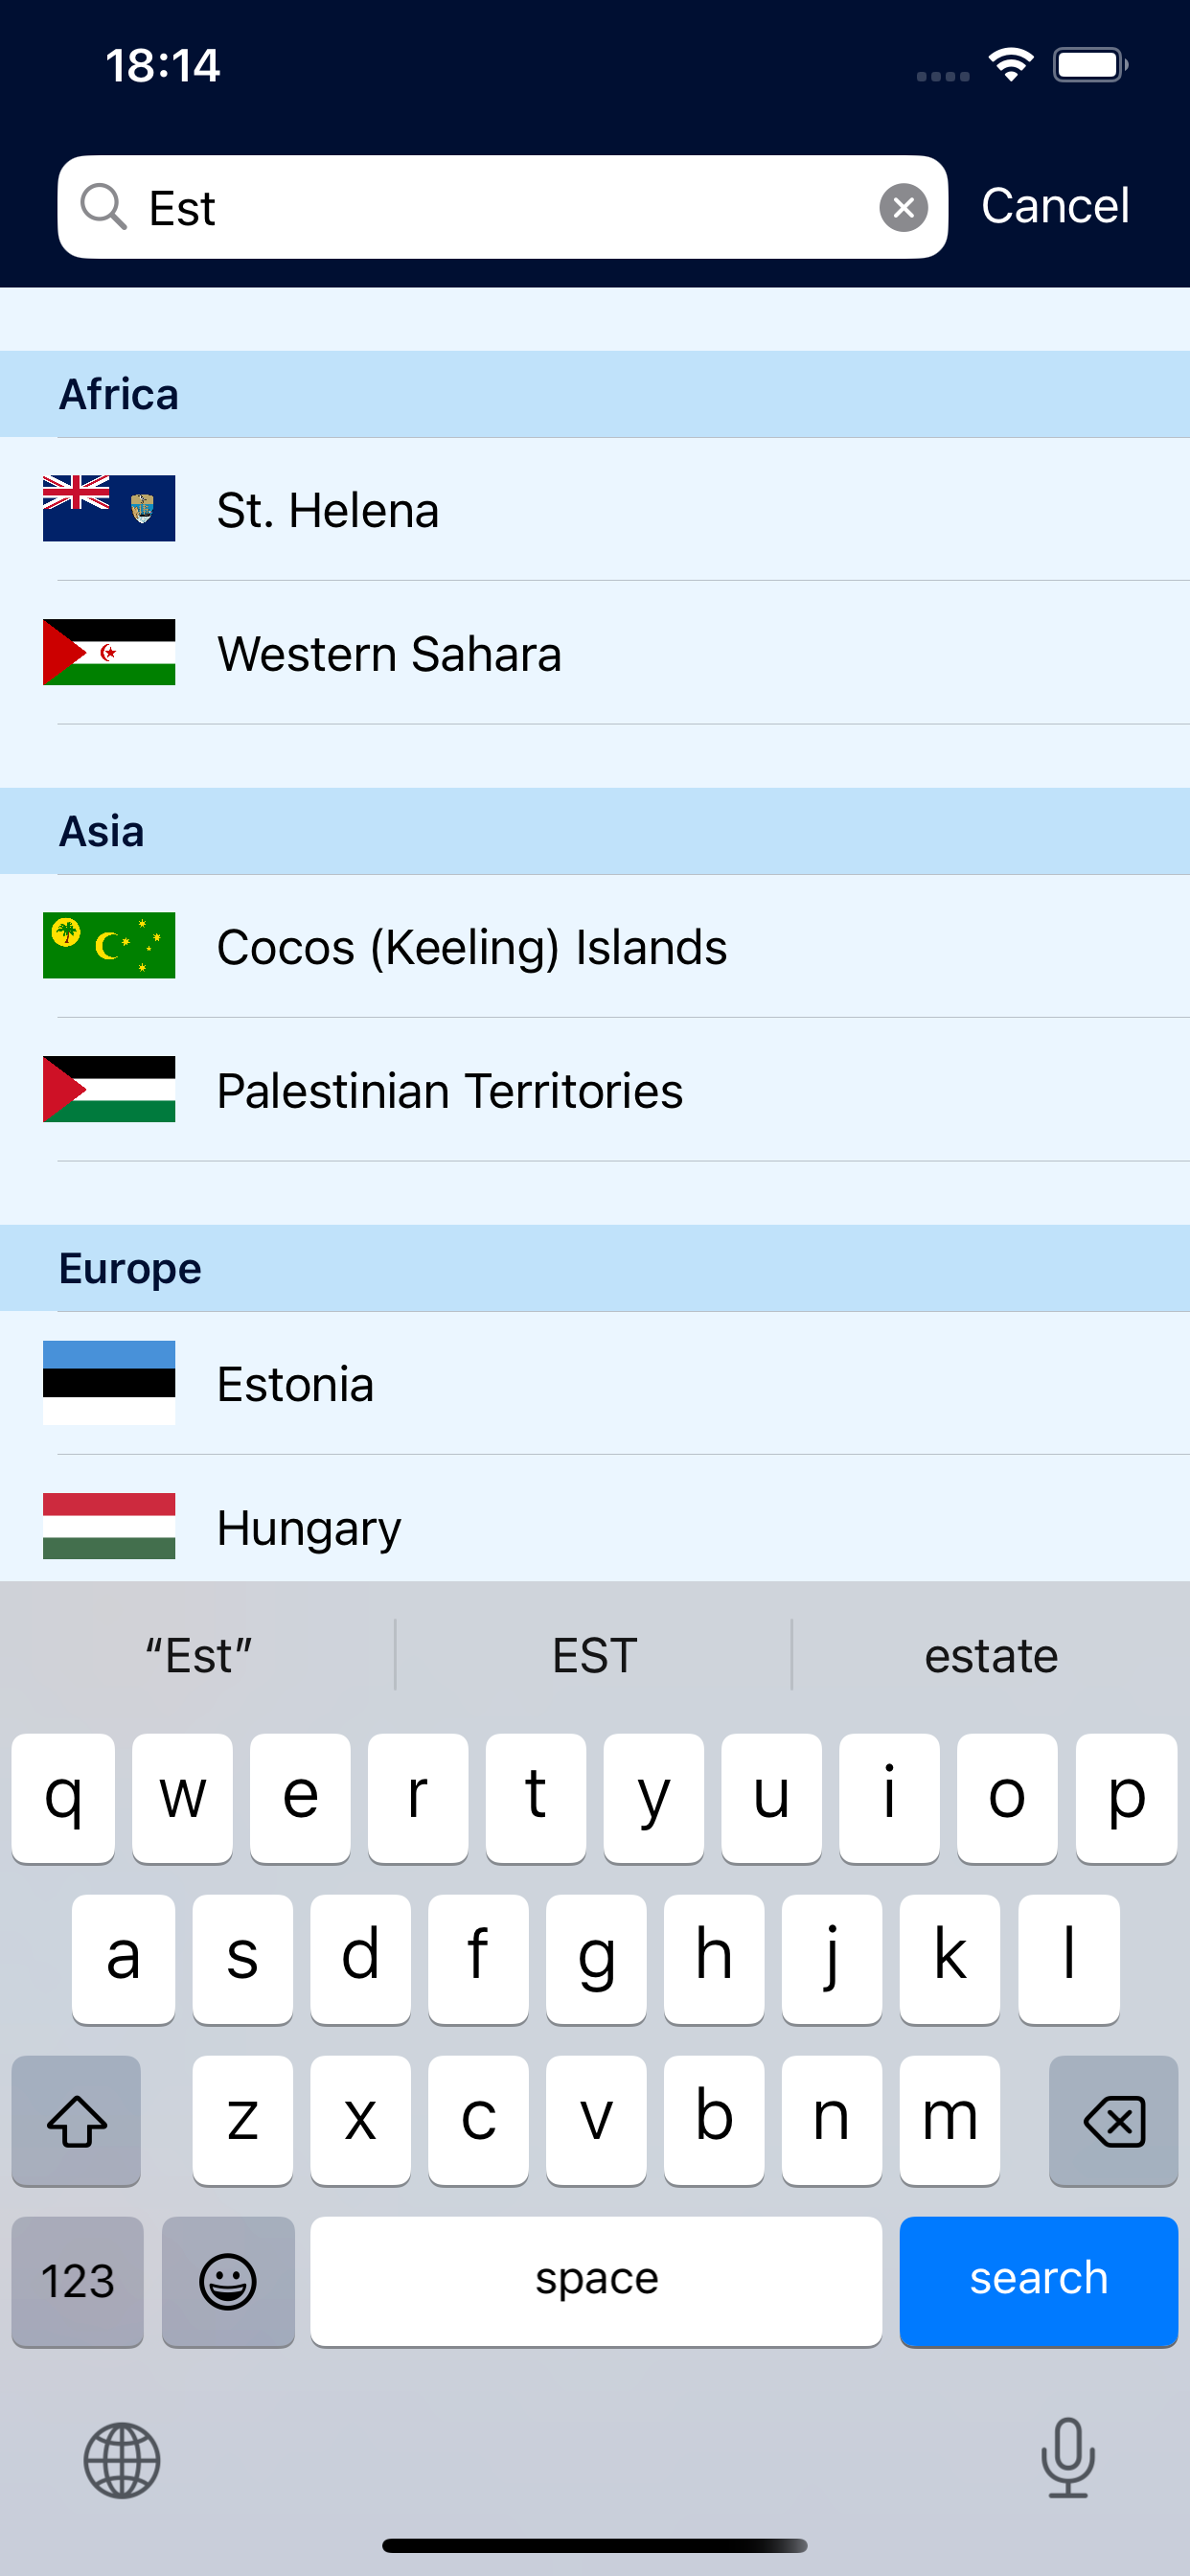Tap the magnifying glass search icon

103,207
